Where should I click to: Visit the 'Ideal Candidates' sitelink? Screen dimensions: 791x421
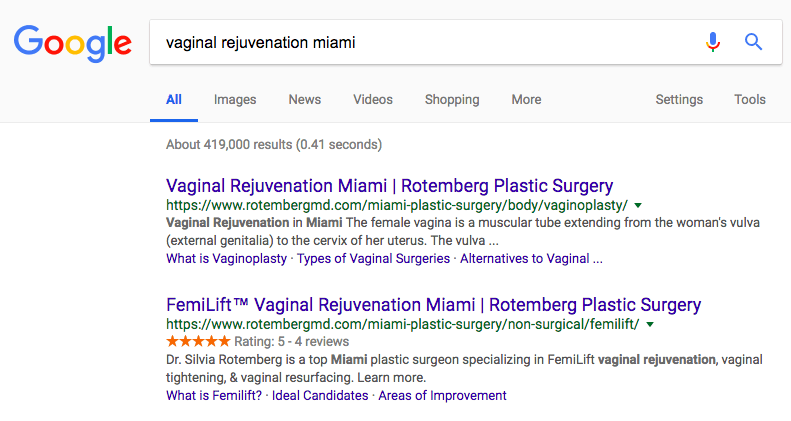click(317, 395)
